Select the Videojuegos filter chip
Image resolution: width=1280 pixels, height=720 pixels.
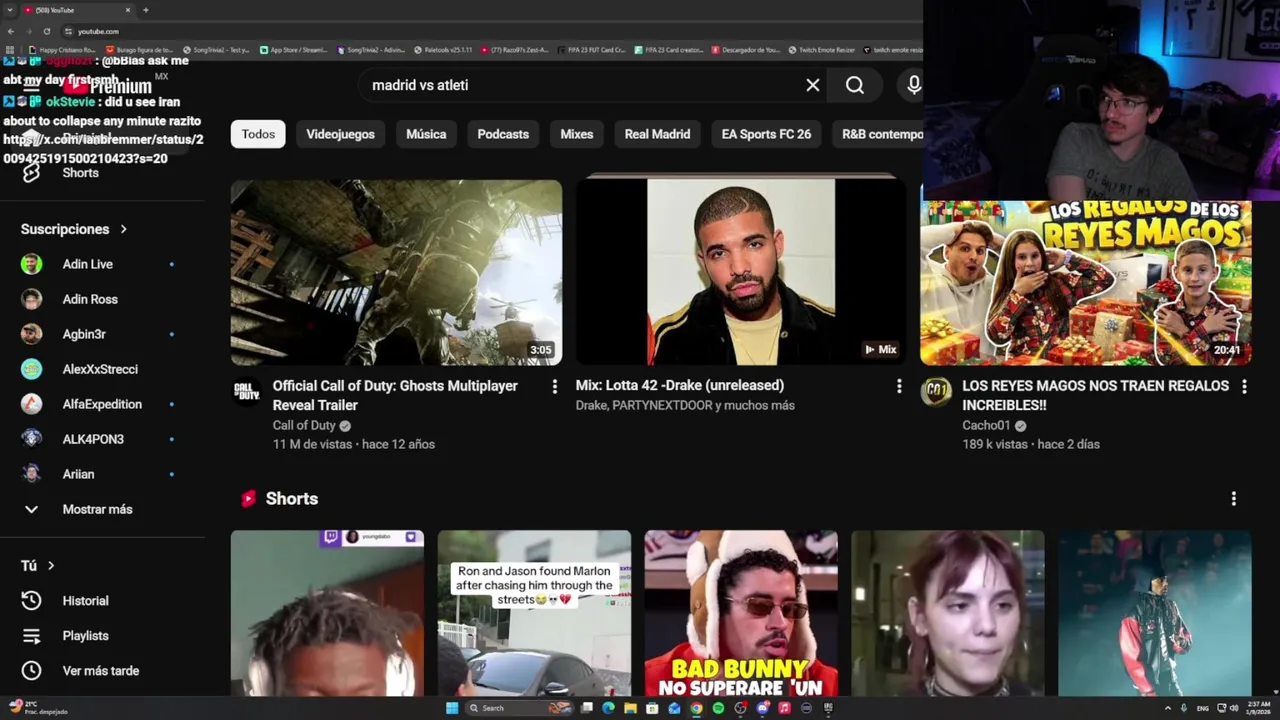(340, 134)
